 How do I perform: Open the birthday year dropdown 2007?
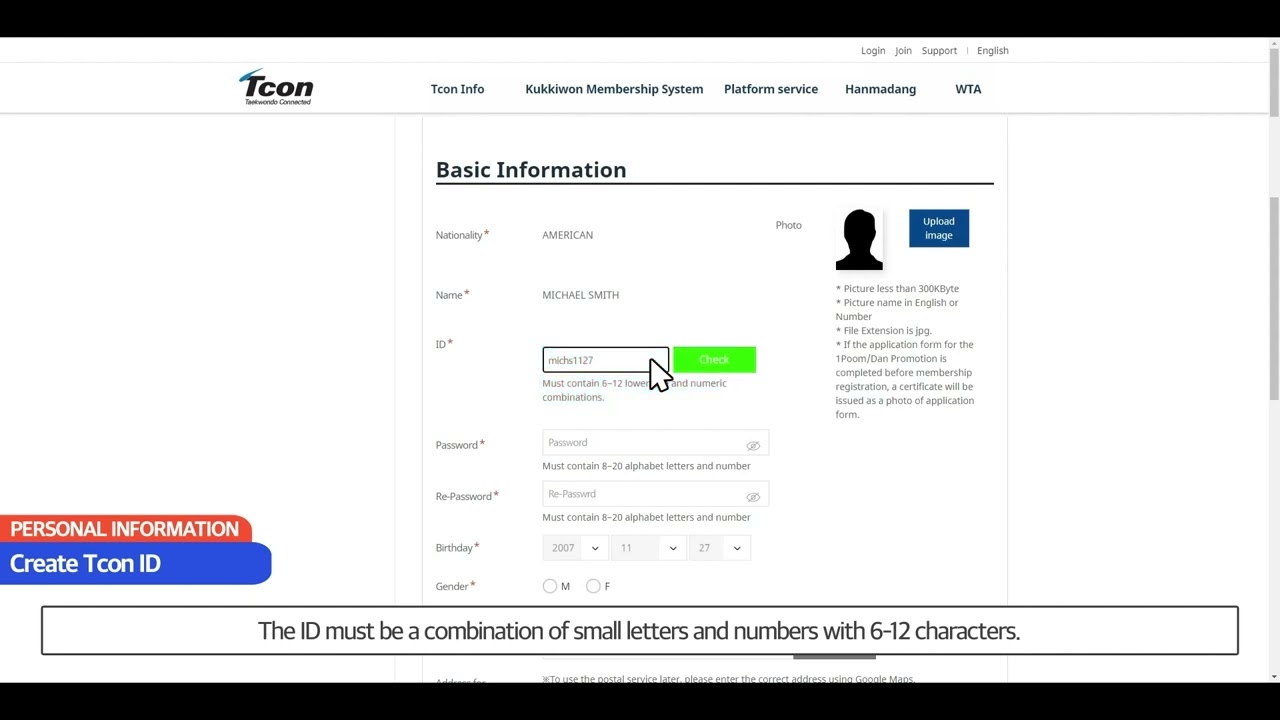tap(575, 548)
